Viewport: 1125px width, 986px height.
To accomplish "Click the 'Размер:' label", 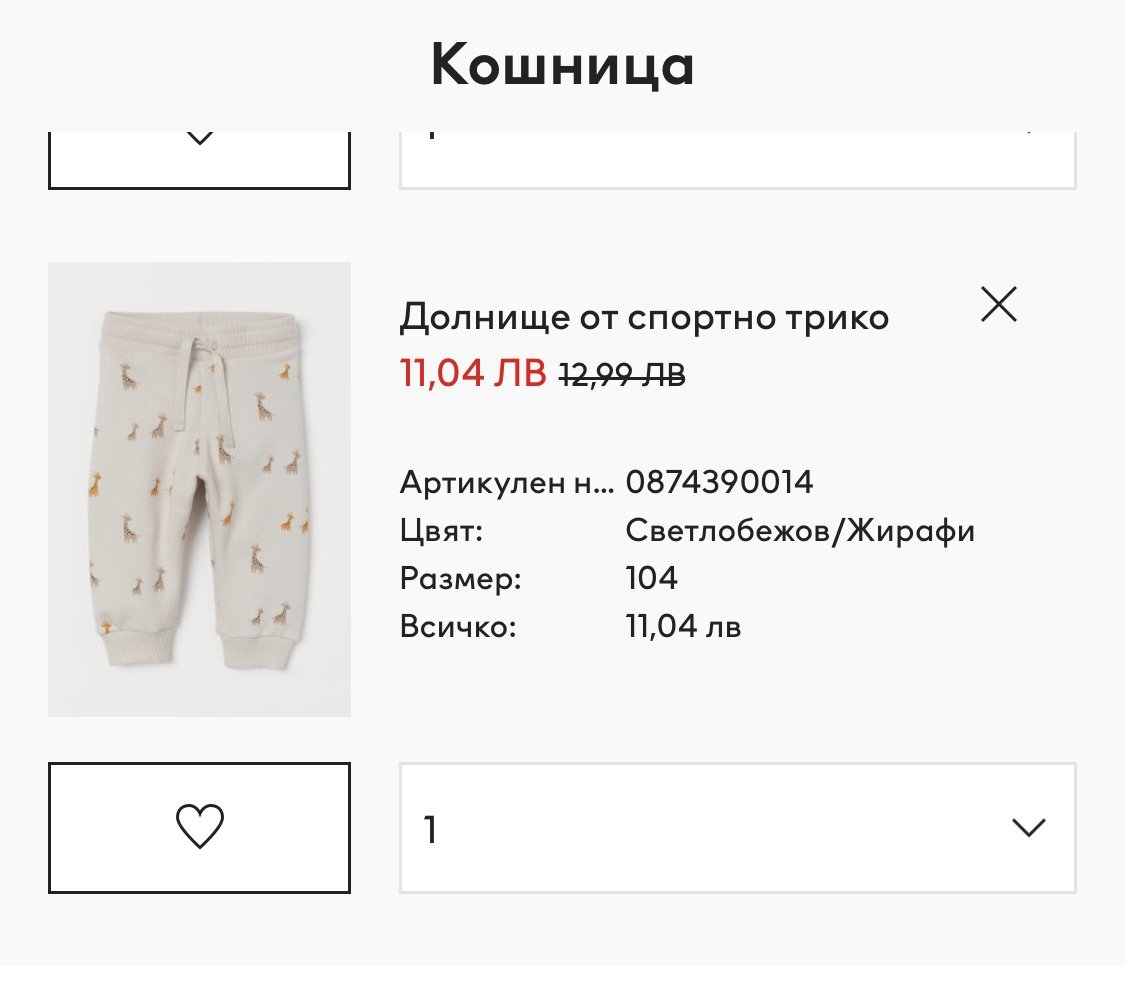I will (460, 578).
